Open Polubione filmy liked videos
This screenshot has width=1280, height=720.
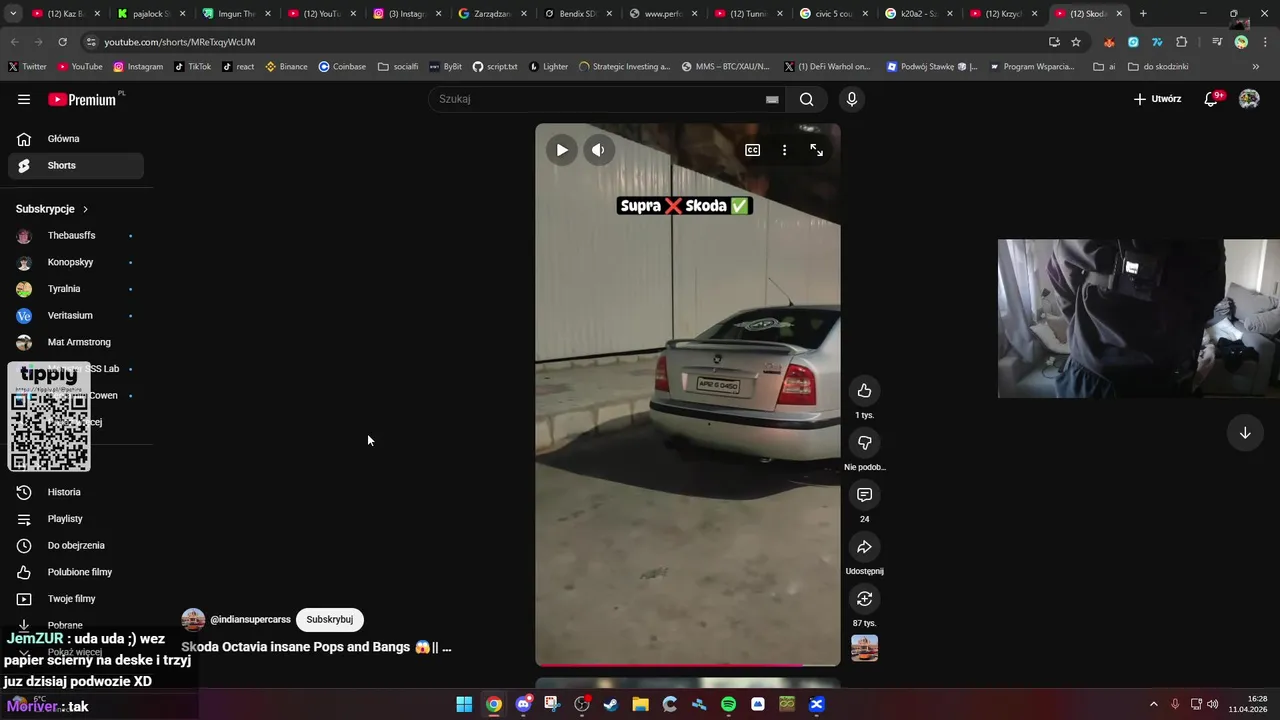coord(76,572)
